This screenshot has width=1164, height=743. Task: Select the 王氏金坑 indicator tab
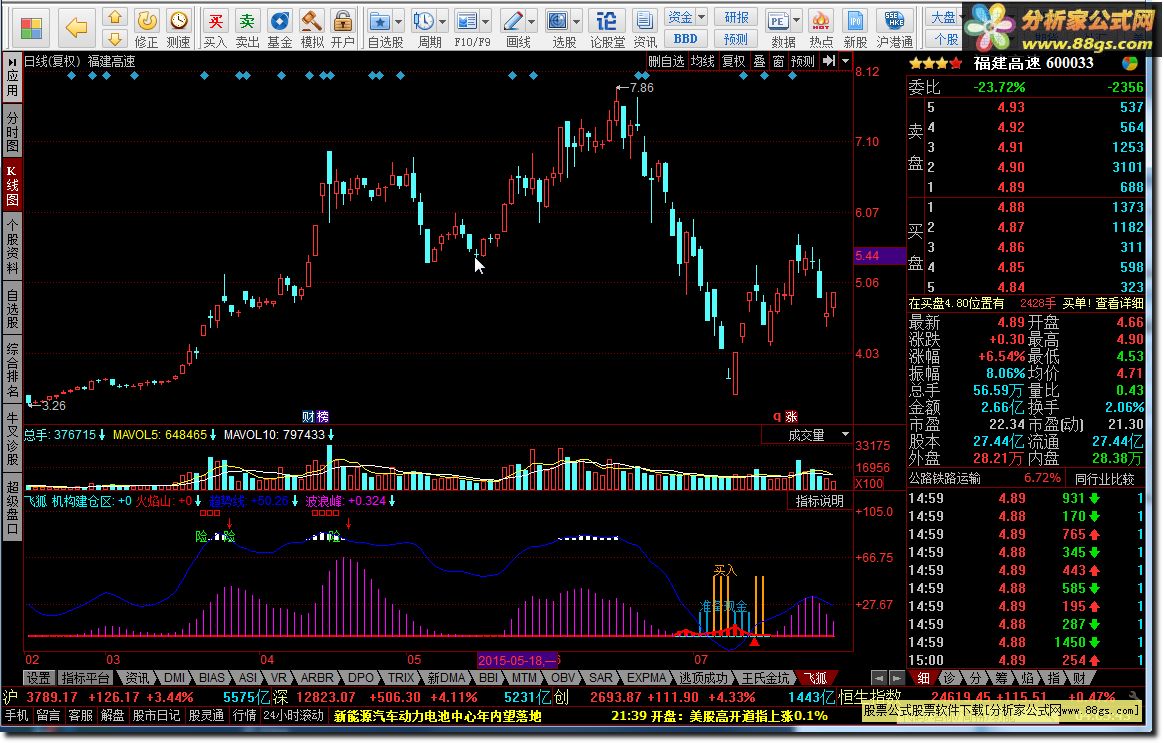click(x=767, y=678)
